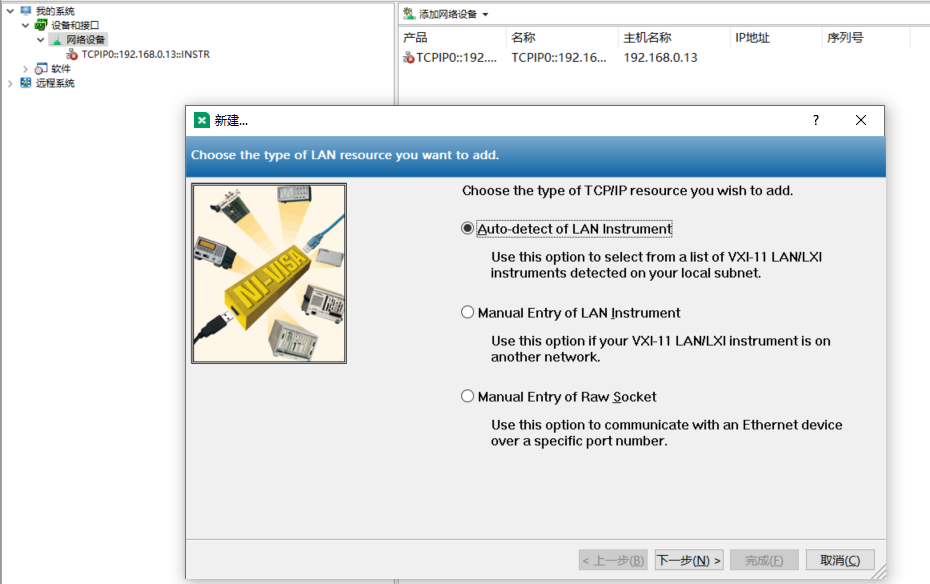Screen dimensions: 930x584
Task: Select the My System tree label
Action: click(55, 11)
